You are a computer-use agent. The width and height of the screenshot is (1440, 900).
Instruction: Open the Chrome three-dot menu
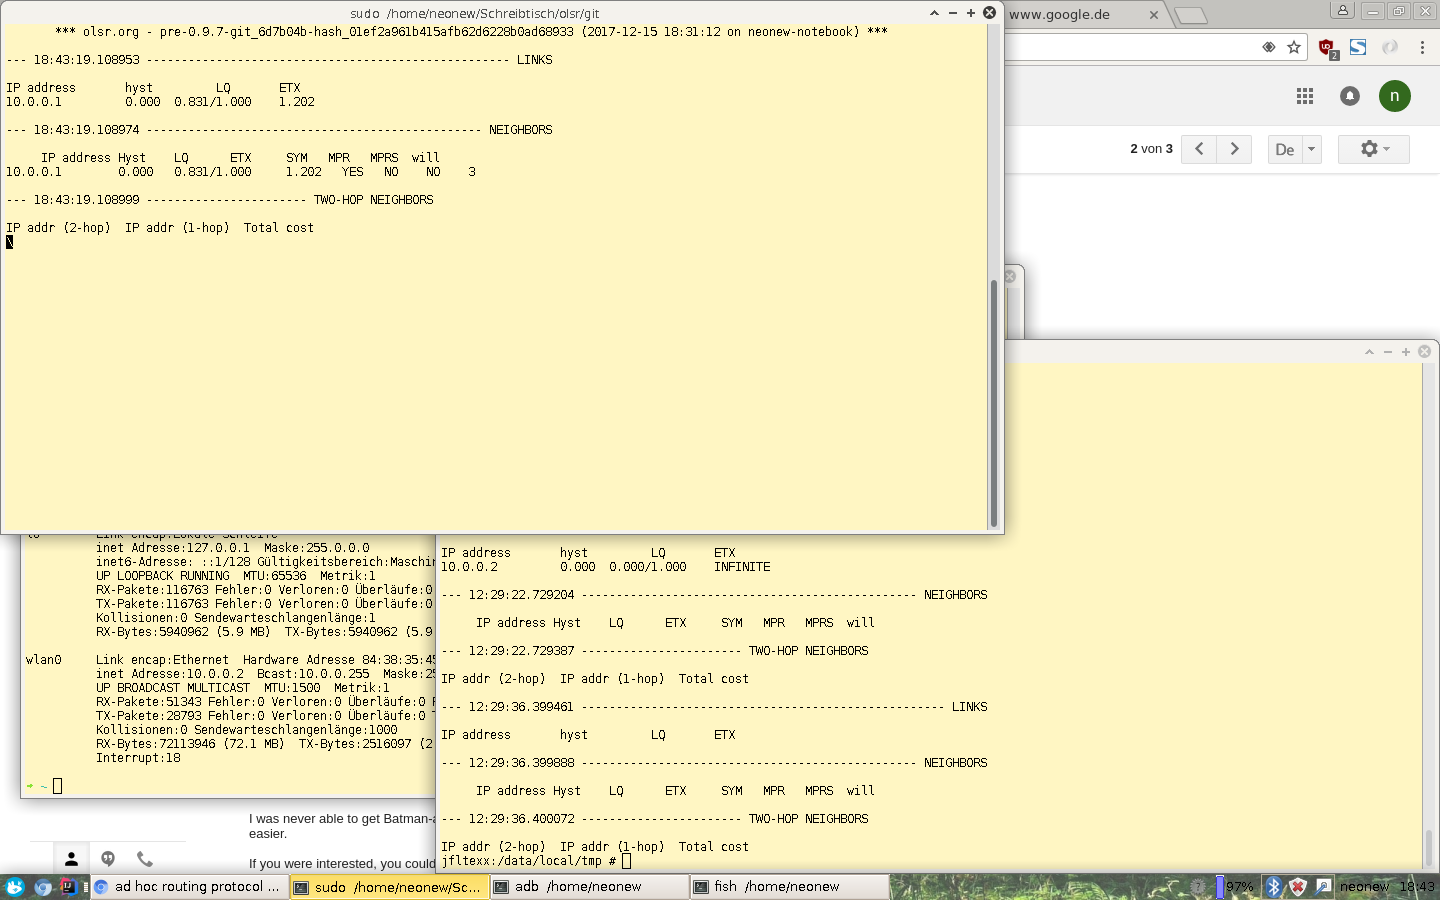[1422, 47]
